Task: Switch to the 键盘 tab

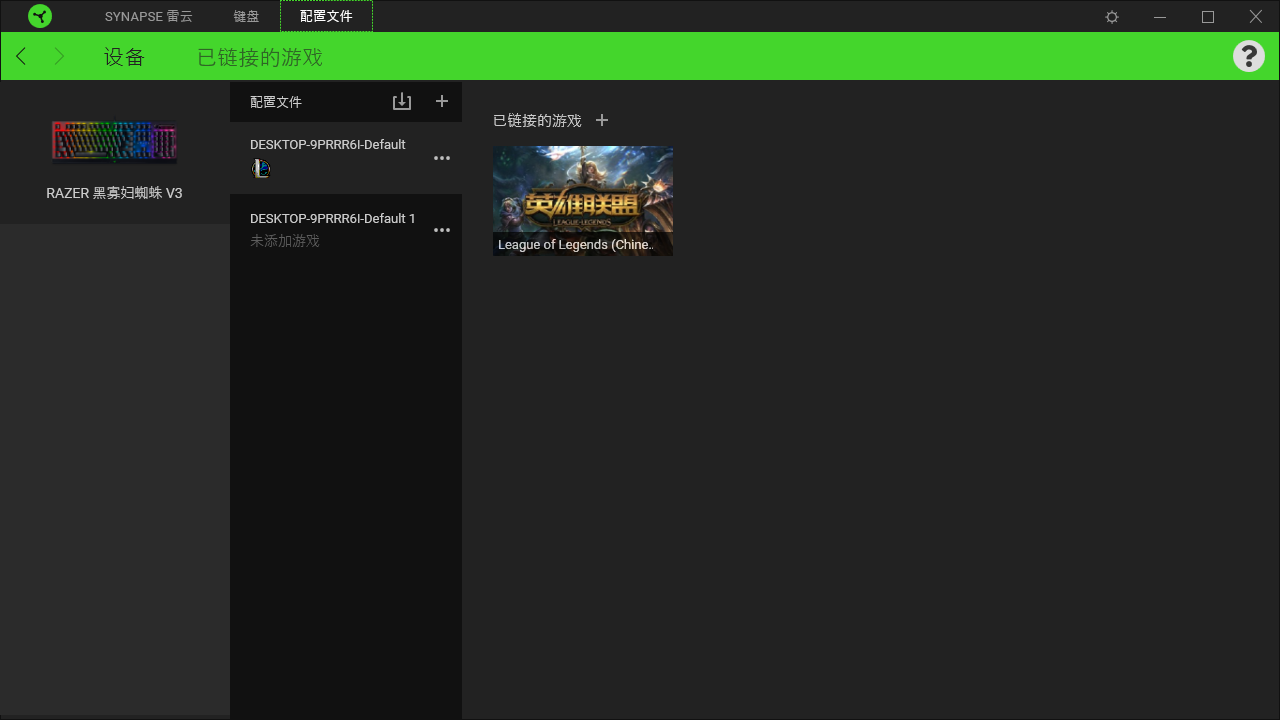Action: point(246,16)
